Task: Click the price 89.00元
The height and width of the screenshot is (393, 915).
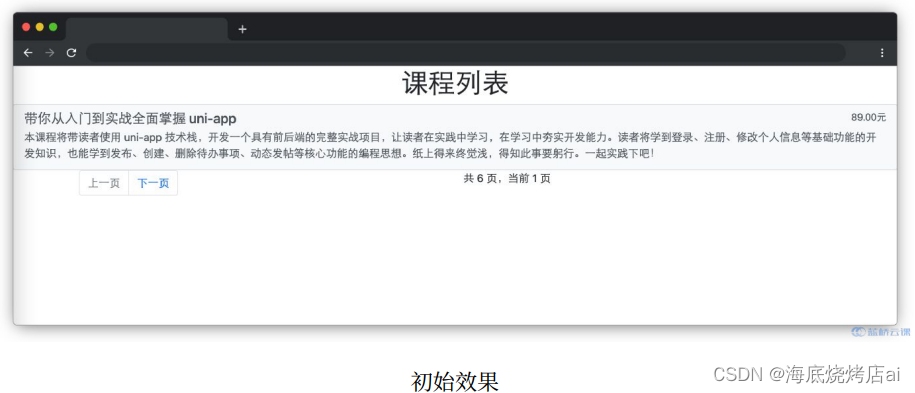Action: [868, 117]
